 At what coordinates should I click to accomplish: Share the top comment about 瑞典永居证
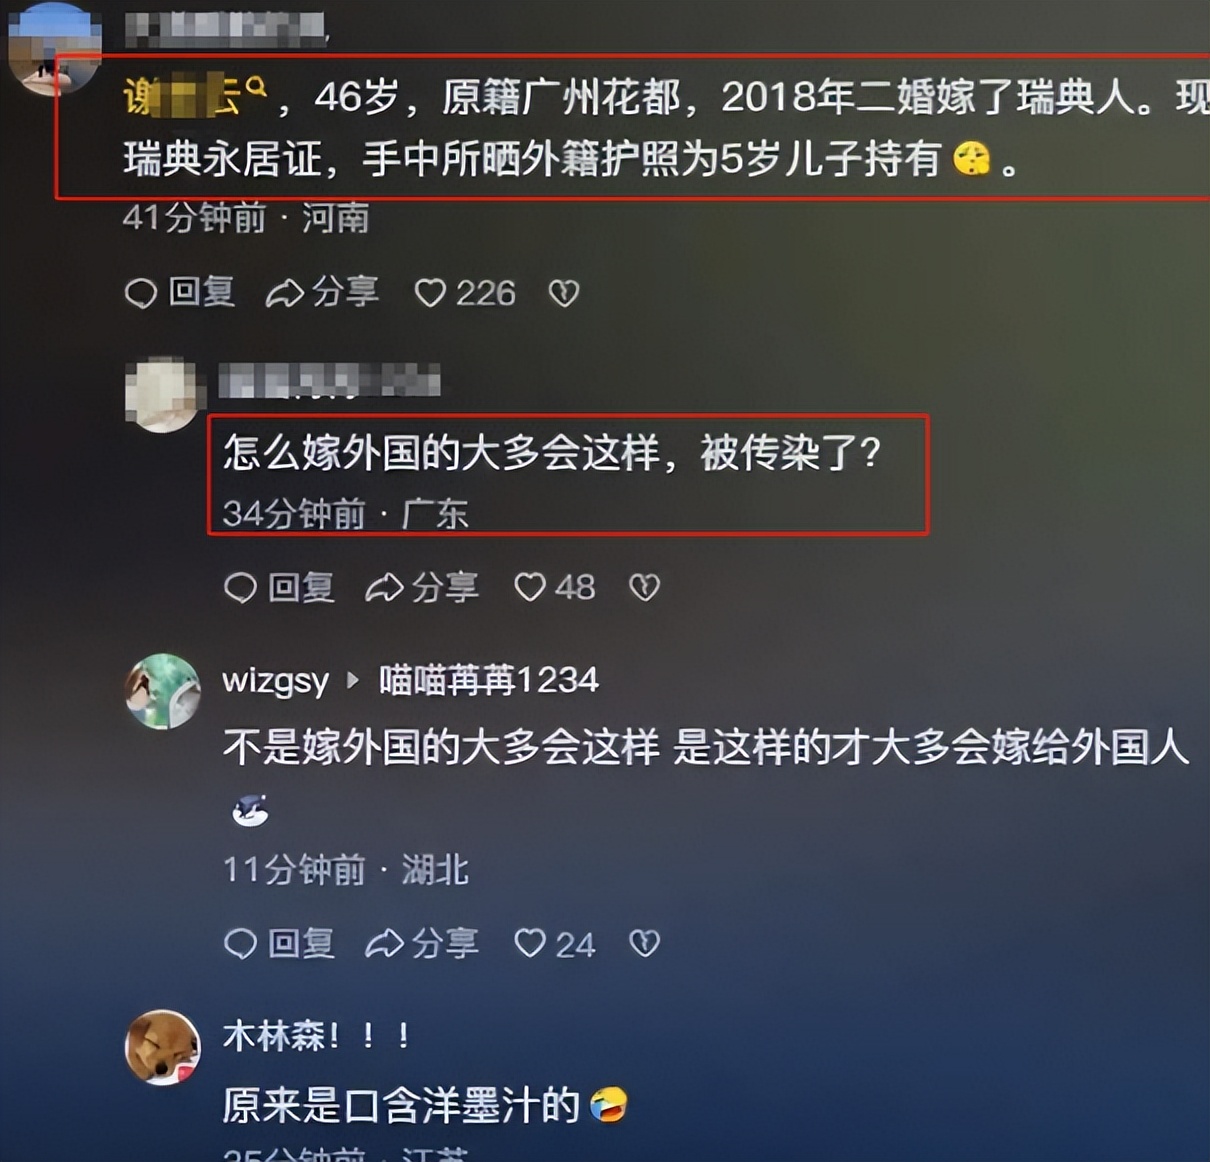point(322,292)
